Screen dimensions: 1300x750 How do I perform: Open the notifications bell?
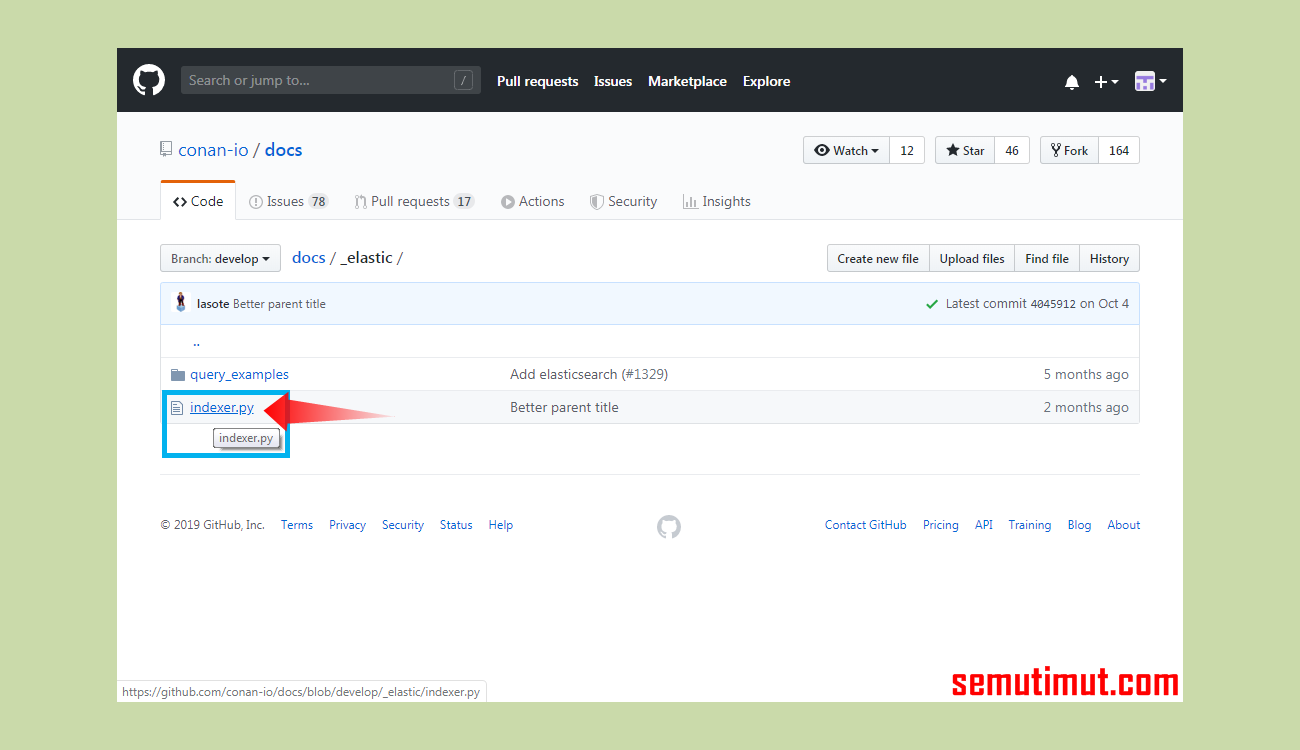[x=1072, y=82]
